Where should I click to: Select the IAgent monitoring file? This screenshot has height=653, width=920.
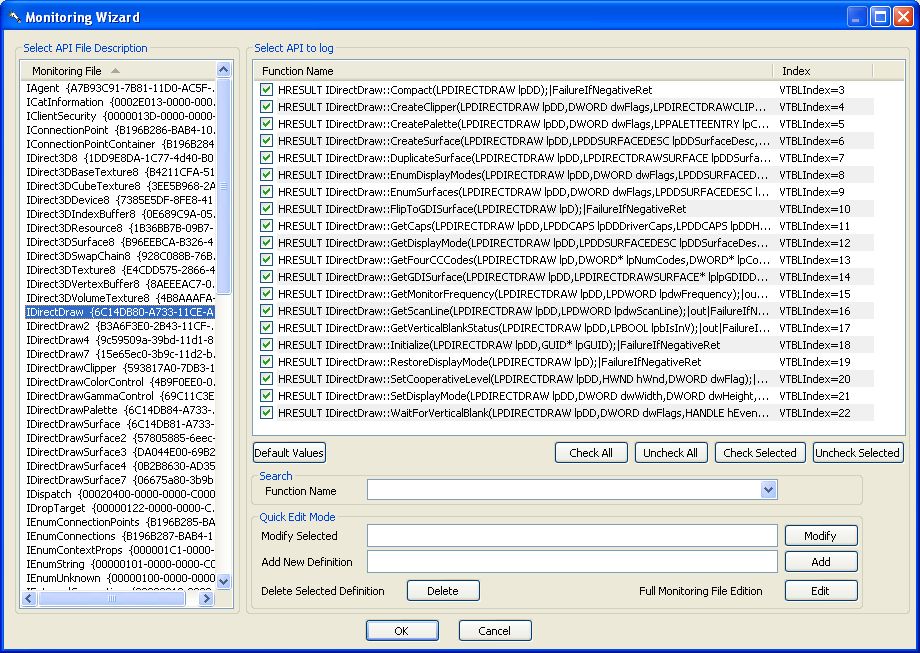(x=120, y=88)
